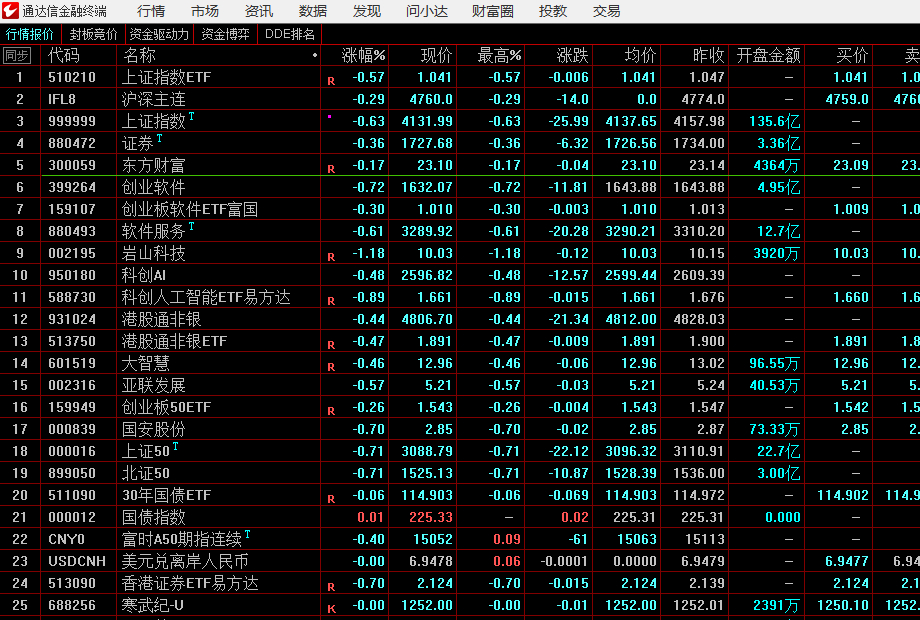
Task: Click the 通达信 red logo icon
Action: (x=10, y=11)
